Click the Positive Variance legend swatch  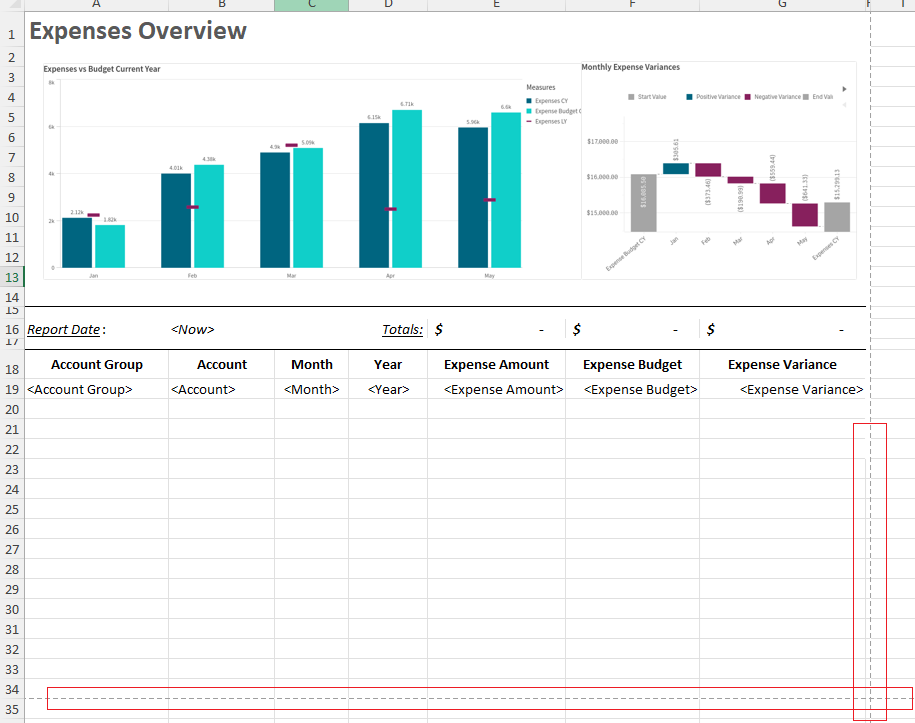pyautogui.click(x=689, y=97)
